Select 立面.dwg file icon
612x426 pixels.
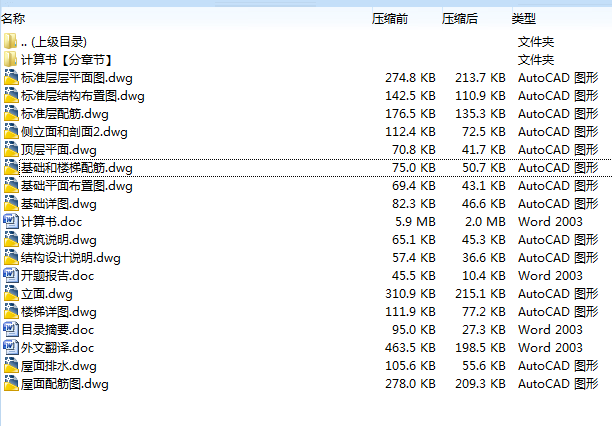(11, 293)
